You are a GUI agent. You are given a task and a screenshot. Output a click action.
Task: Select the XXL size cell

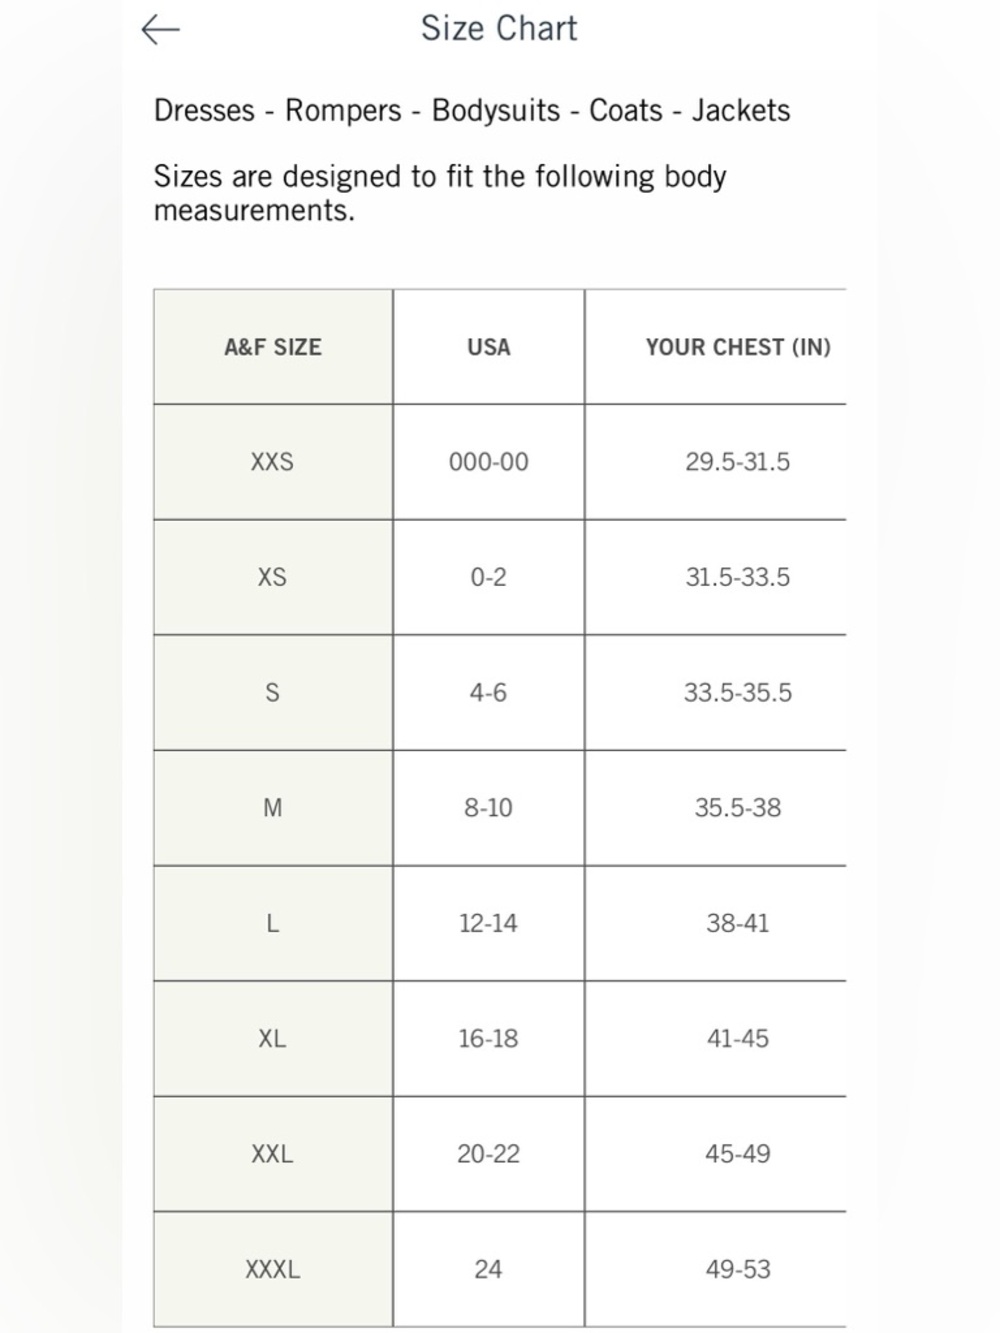[272, 1154]
